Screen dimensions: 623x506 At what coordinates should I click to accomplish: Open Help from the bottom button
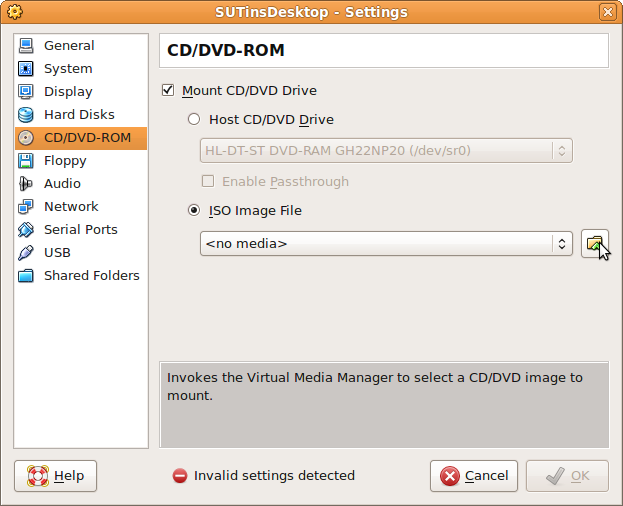[56, 476]
